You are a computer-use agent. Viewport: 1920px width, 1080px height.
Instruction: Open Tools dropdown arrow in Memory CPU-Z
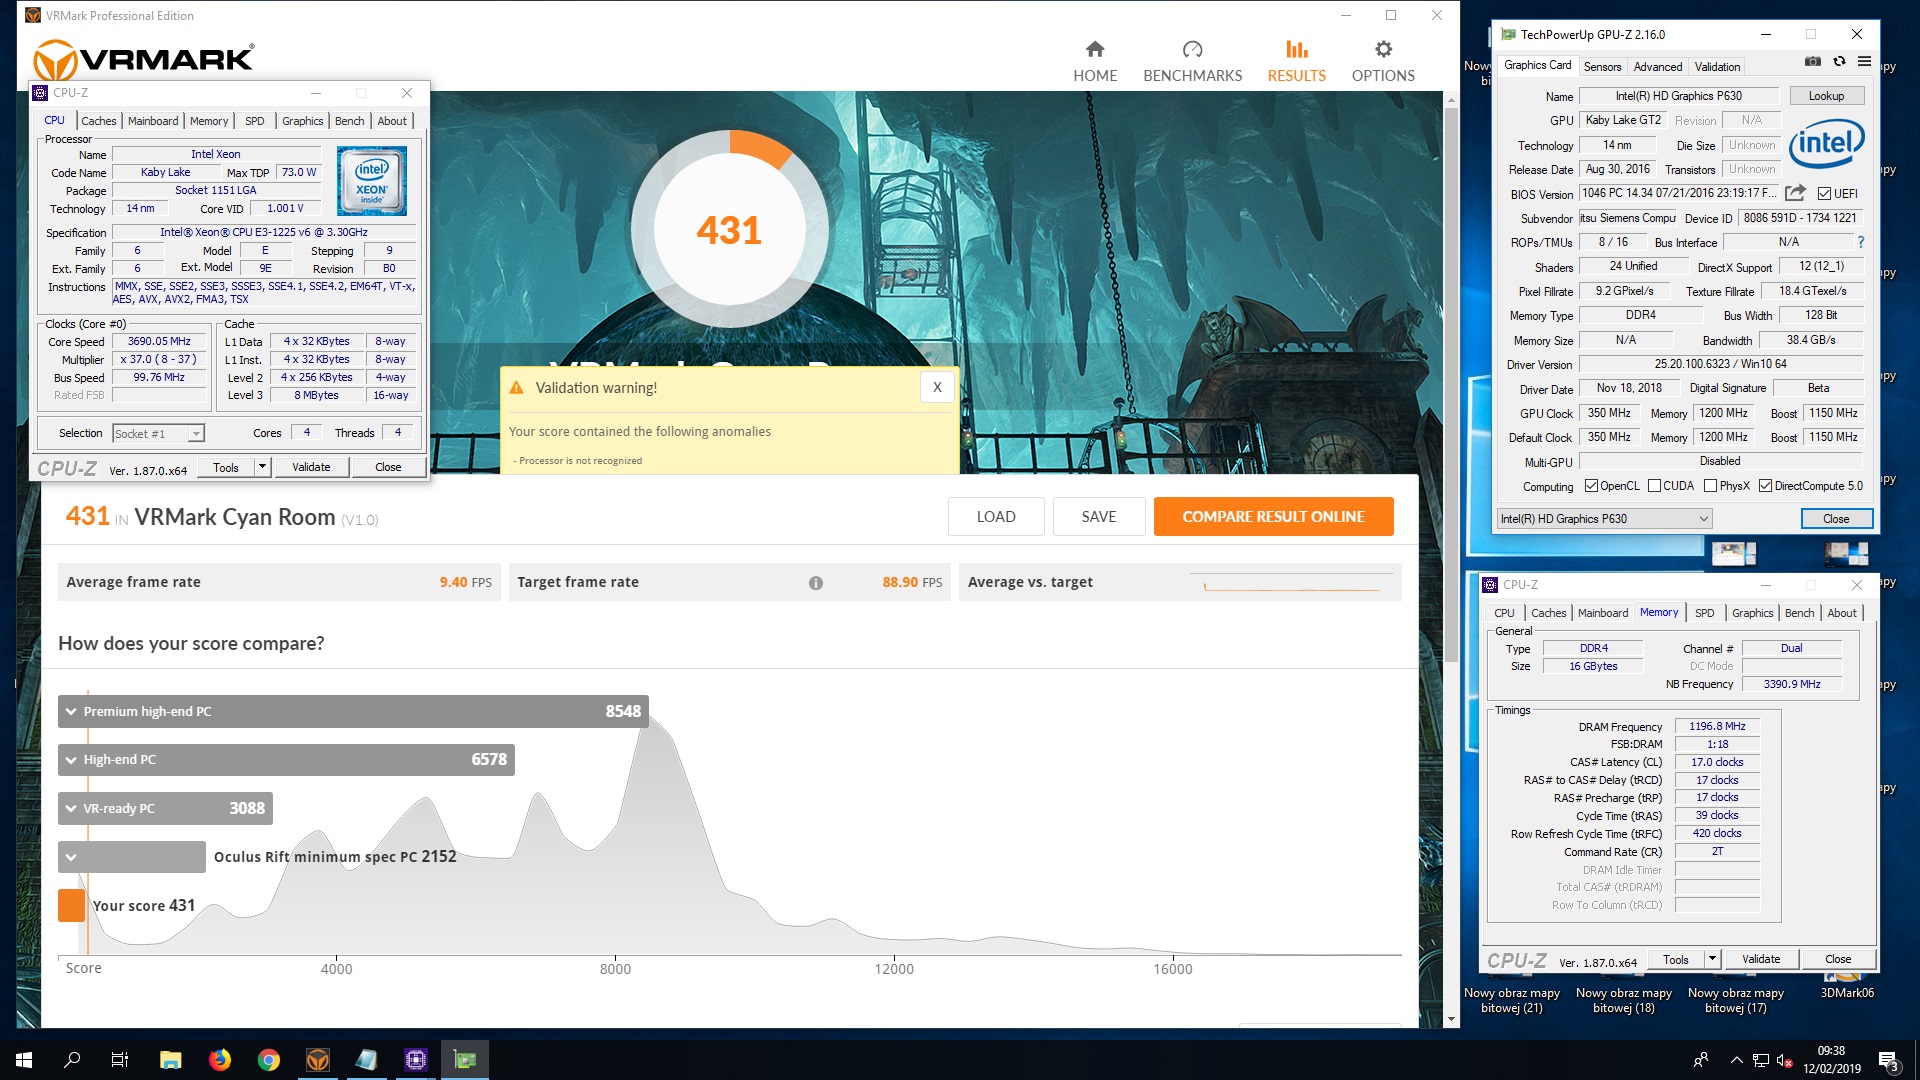tap(1712, 959)
